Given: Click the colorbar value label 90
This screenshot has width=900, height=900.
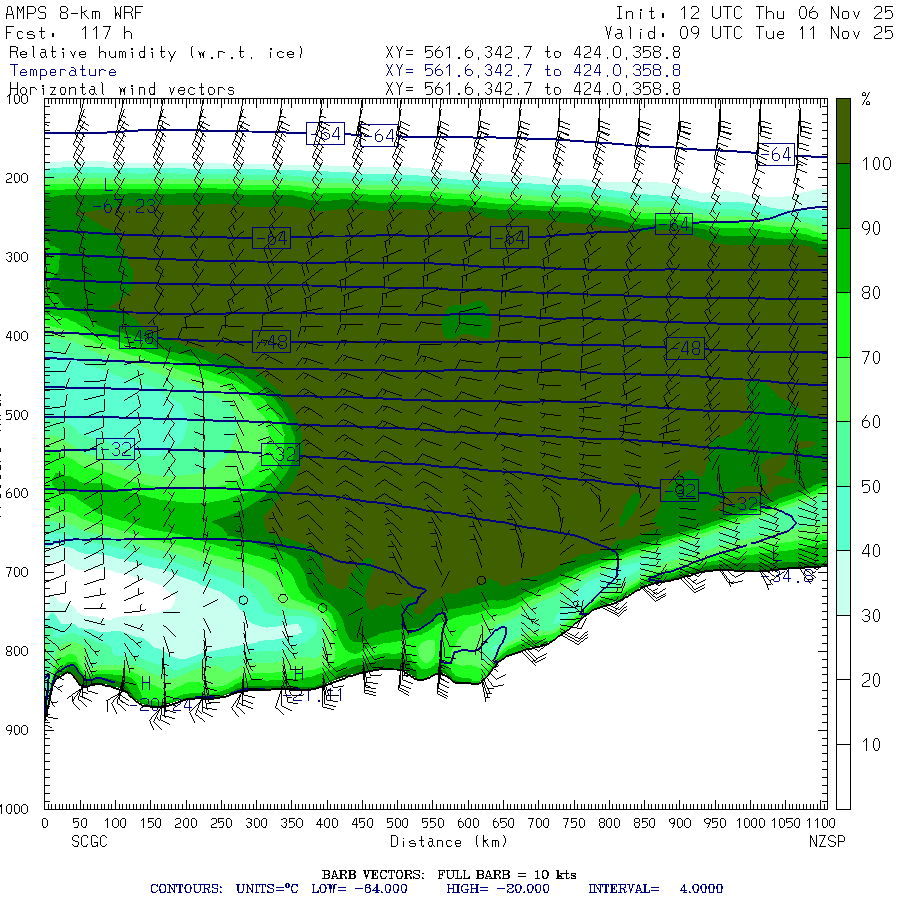Looking at the screenshot, I should point(871,228).
